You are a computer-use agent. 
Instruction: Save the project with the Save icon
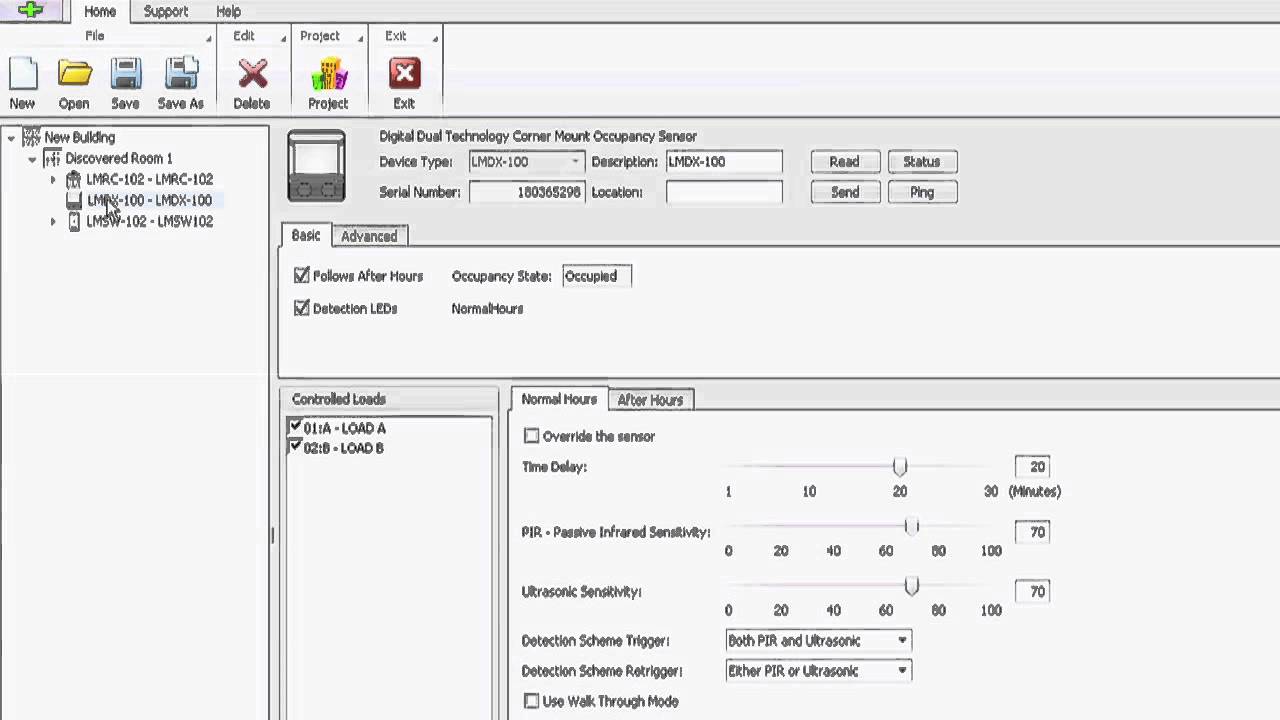pos(125,74)
